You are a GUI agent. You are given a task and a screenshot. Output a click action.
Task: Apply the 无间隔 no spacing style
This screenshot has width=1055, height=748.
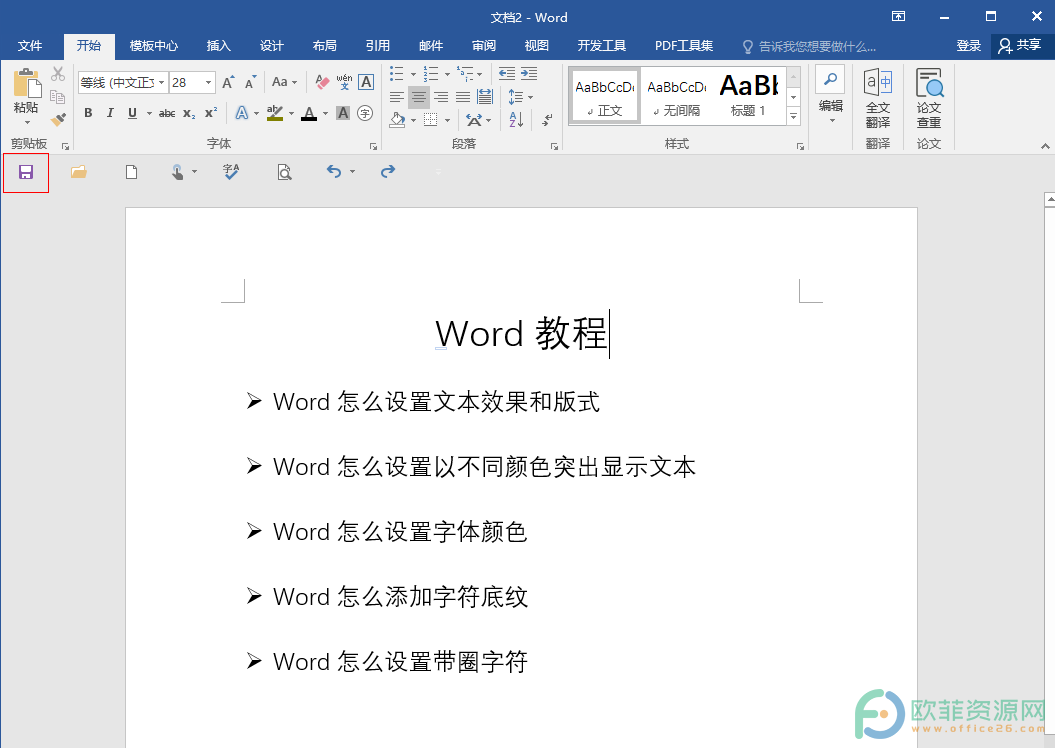click(677, 96)
